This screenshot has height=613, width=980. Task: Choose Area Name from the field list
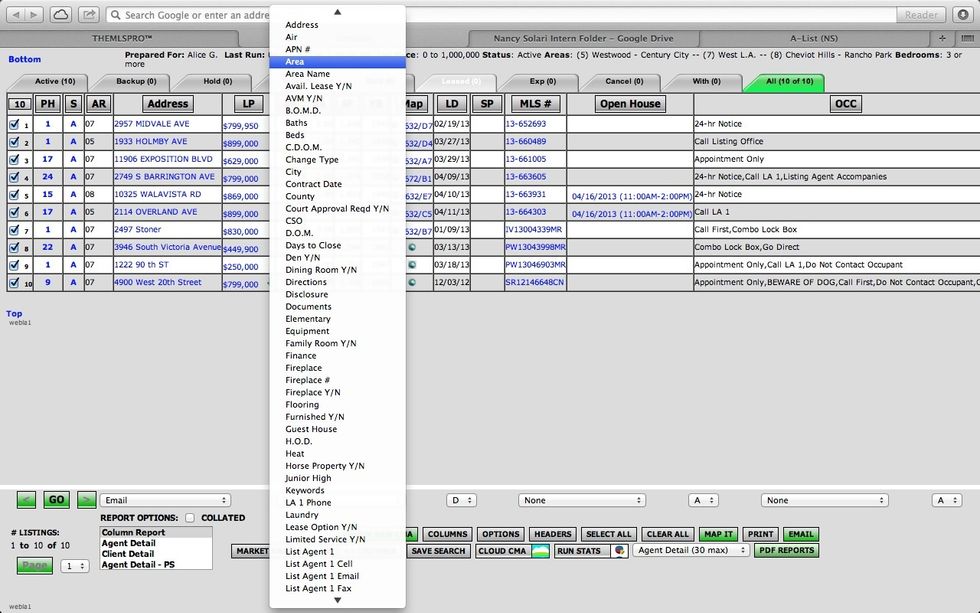point(338,74)
